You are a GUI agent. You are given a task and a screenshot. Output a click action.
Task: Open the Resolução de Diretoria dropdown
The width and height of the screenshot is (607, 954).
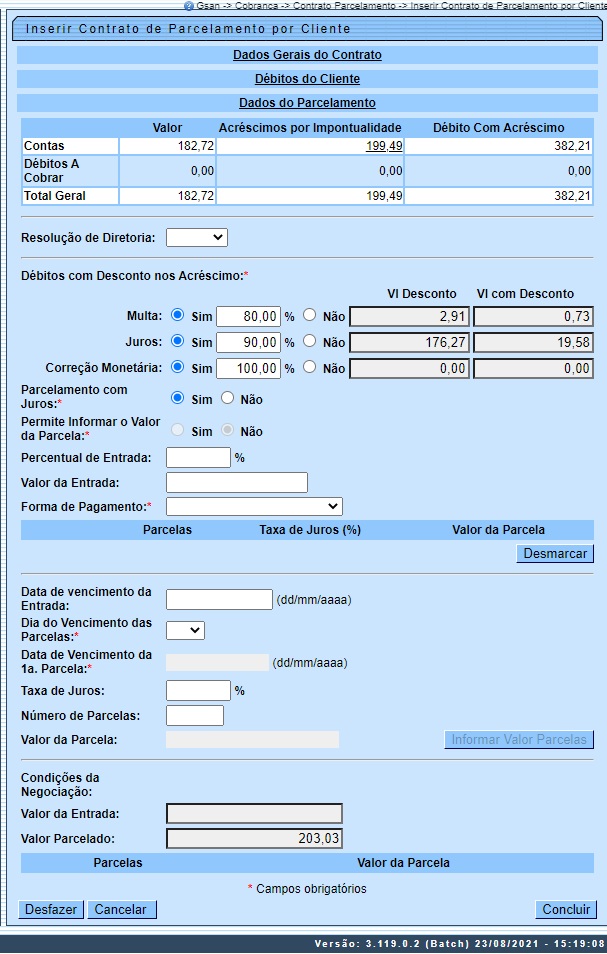[x=197, y=237]
